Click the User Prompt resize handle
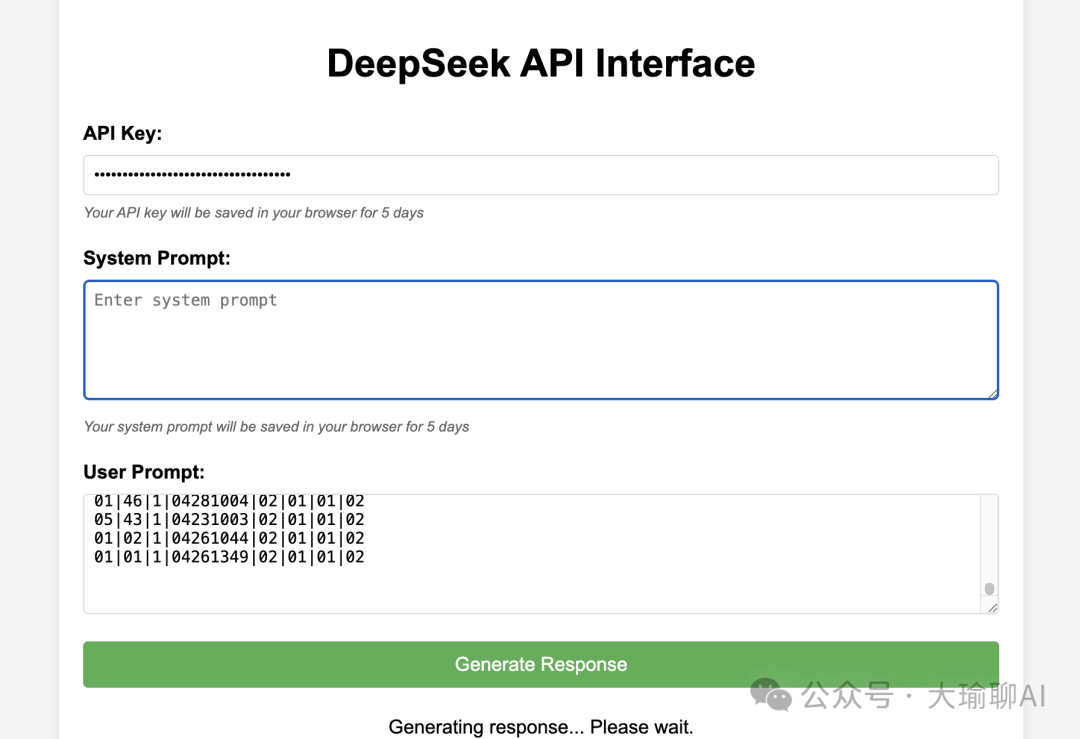 point(993,607)
